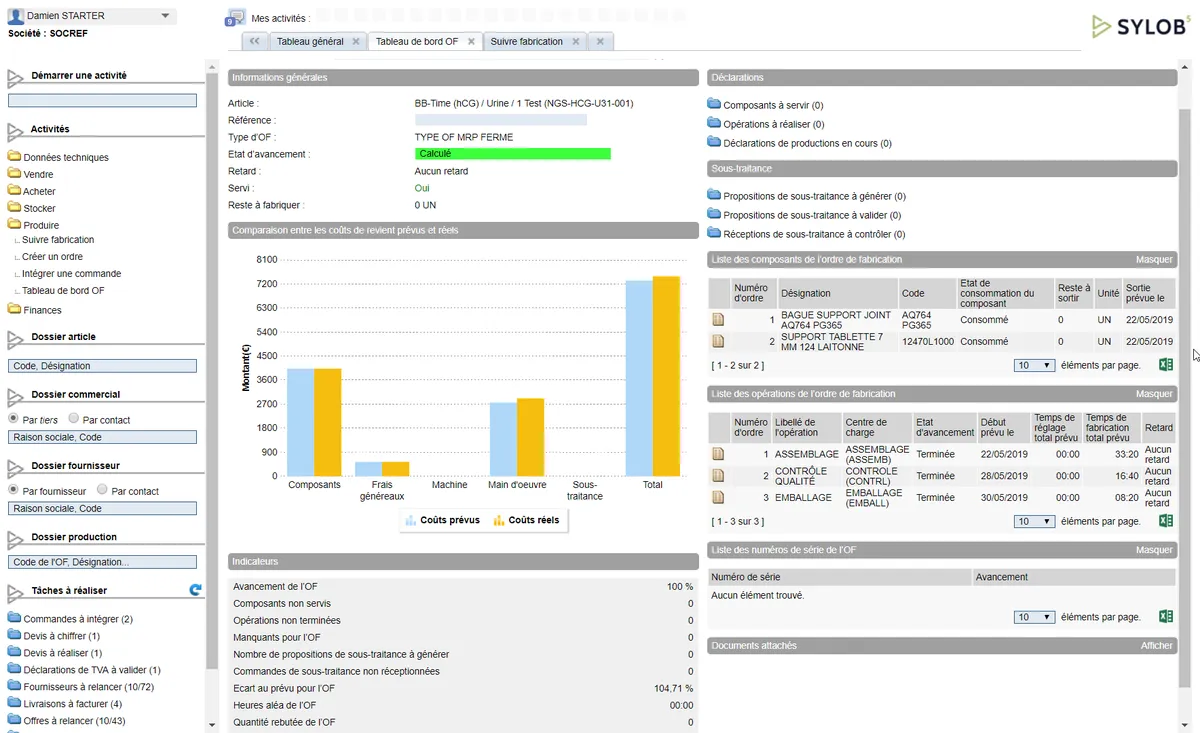Click the refresh icon beside Tâches à réaliser
The image size is (1200, 733).
point(196,590)
